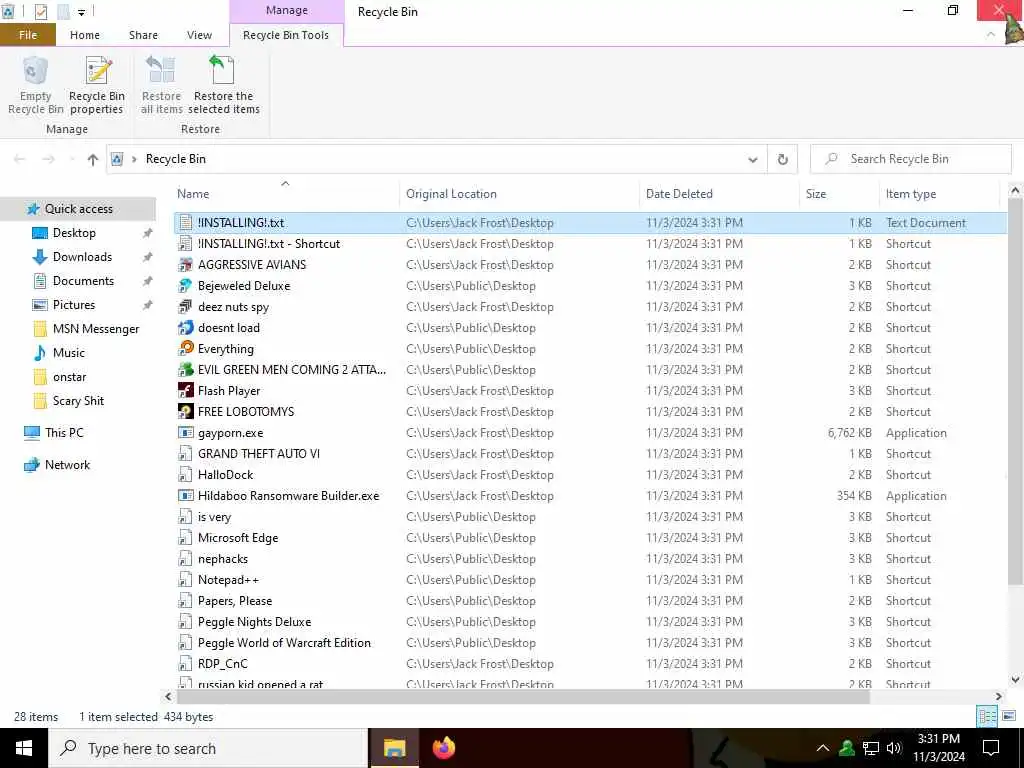
Task: Select AGGRESSIVE AVIANS shortcut icon
Action: pos(185,264)
